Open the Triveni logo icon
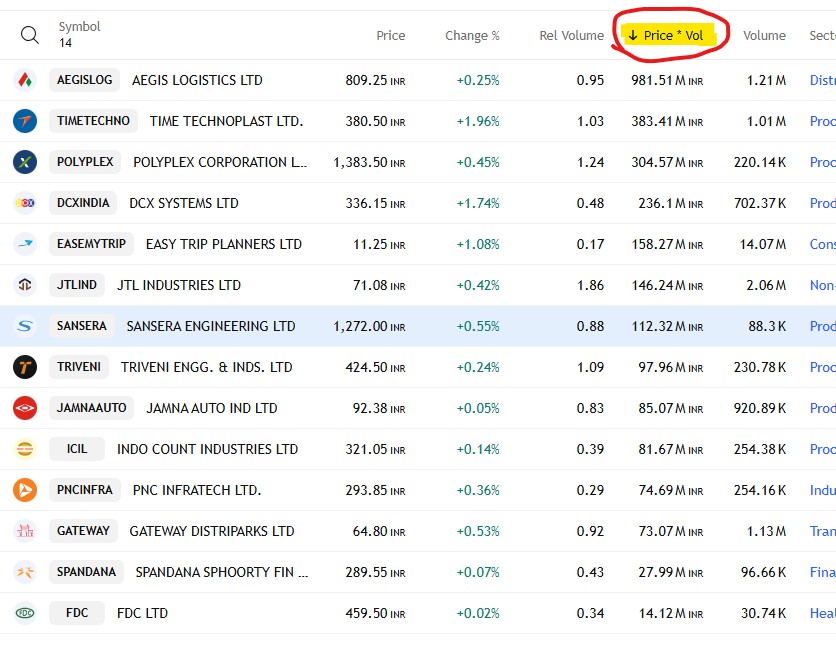The height and width of the screenshot is (655, 836). click(25, 367)
